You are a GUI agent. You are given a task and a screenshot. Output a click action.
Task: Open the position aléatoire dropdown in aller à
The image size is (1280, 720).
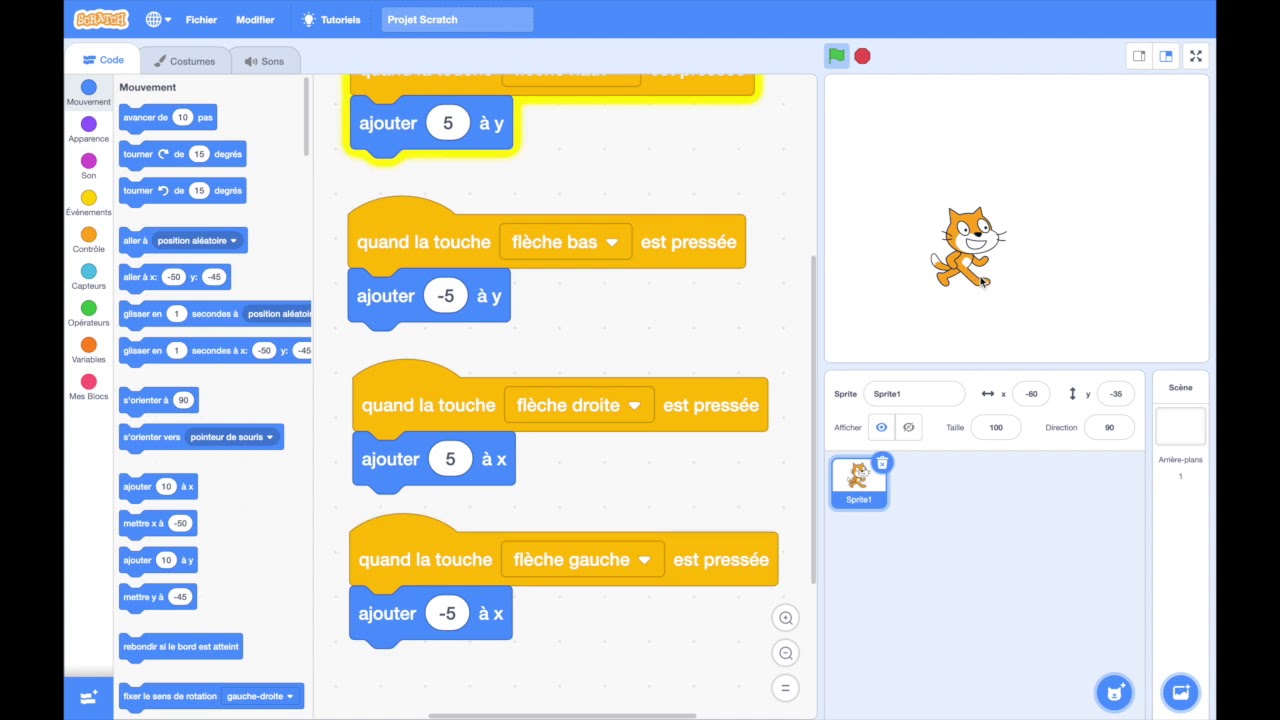[197, 241]
